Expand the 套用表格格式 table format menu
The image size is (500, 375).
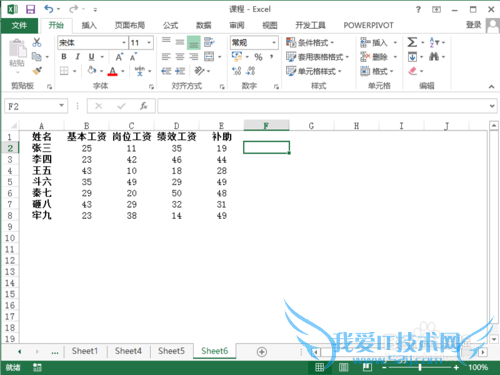[317, 57]
